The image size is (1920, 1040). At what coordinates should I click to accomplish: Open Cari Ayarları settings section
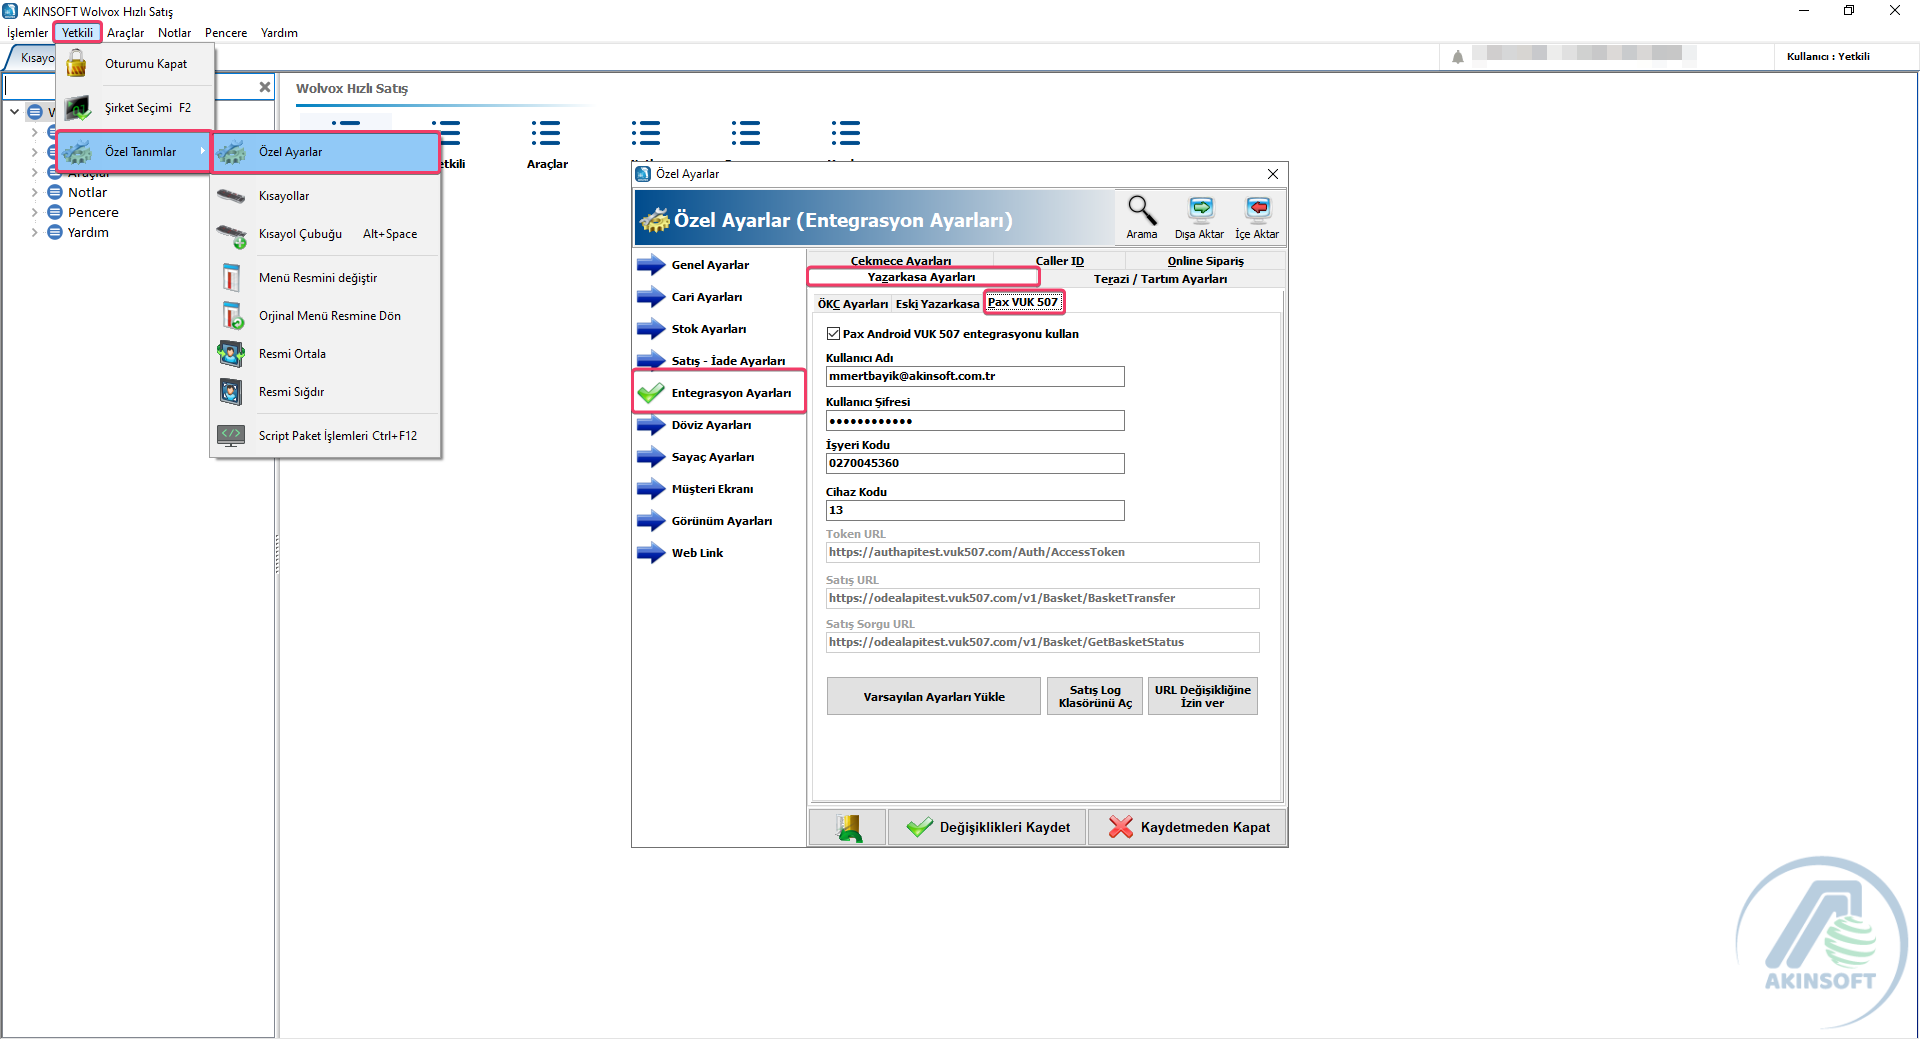(x=706, y=297)
